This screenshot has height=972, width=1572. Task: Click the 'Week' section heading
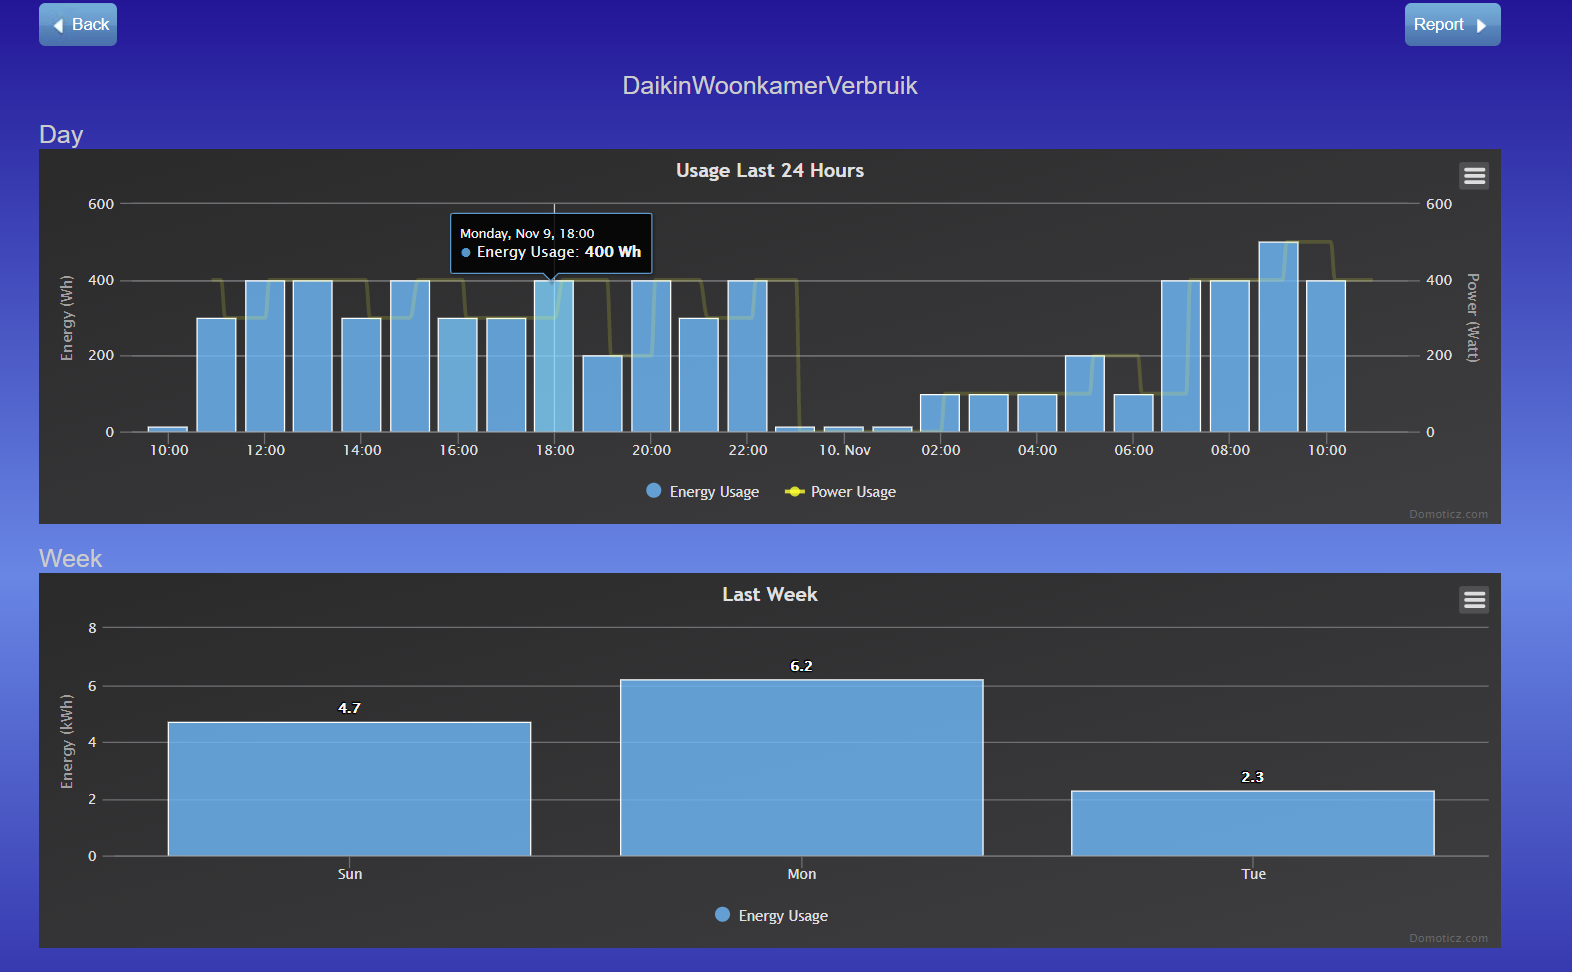pos(70,559)
